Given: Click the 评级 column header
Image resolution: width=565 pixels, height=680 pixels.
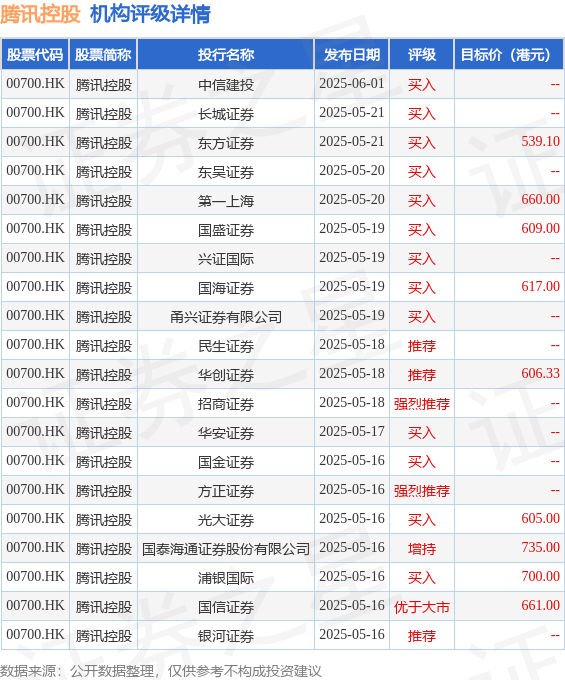Looking at the screenshot, I should coord(421,55).
